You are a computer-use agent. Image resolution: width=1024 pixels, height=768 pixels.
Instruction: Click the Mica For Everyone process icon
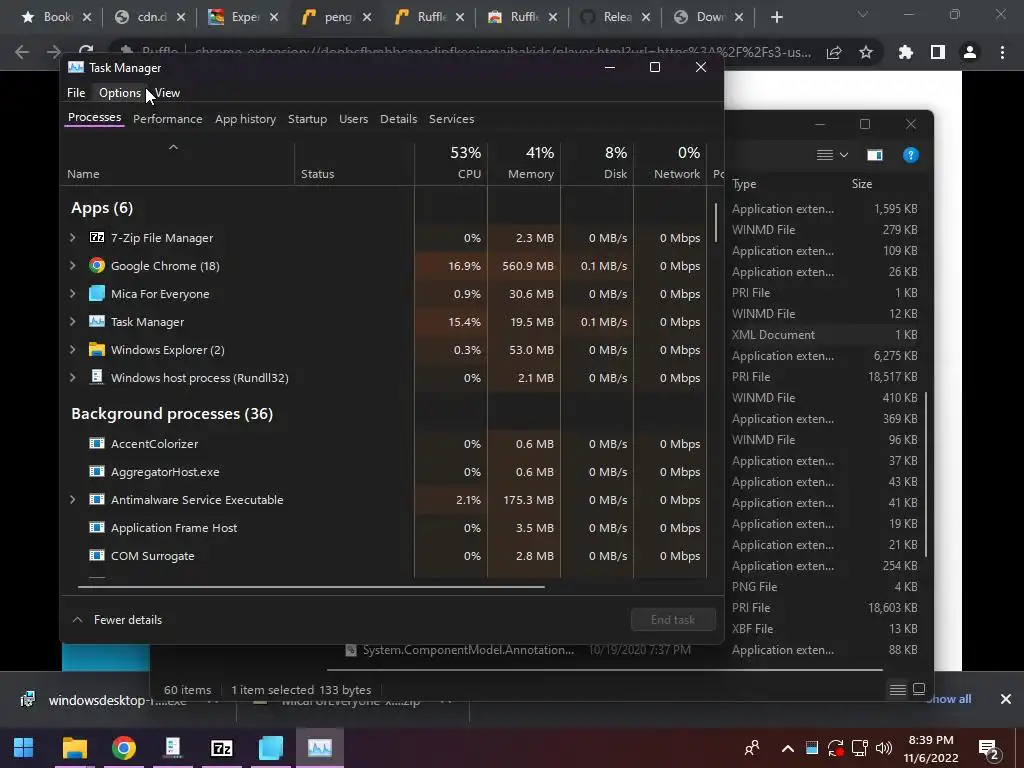[x=97, y=293]
